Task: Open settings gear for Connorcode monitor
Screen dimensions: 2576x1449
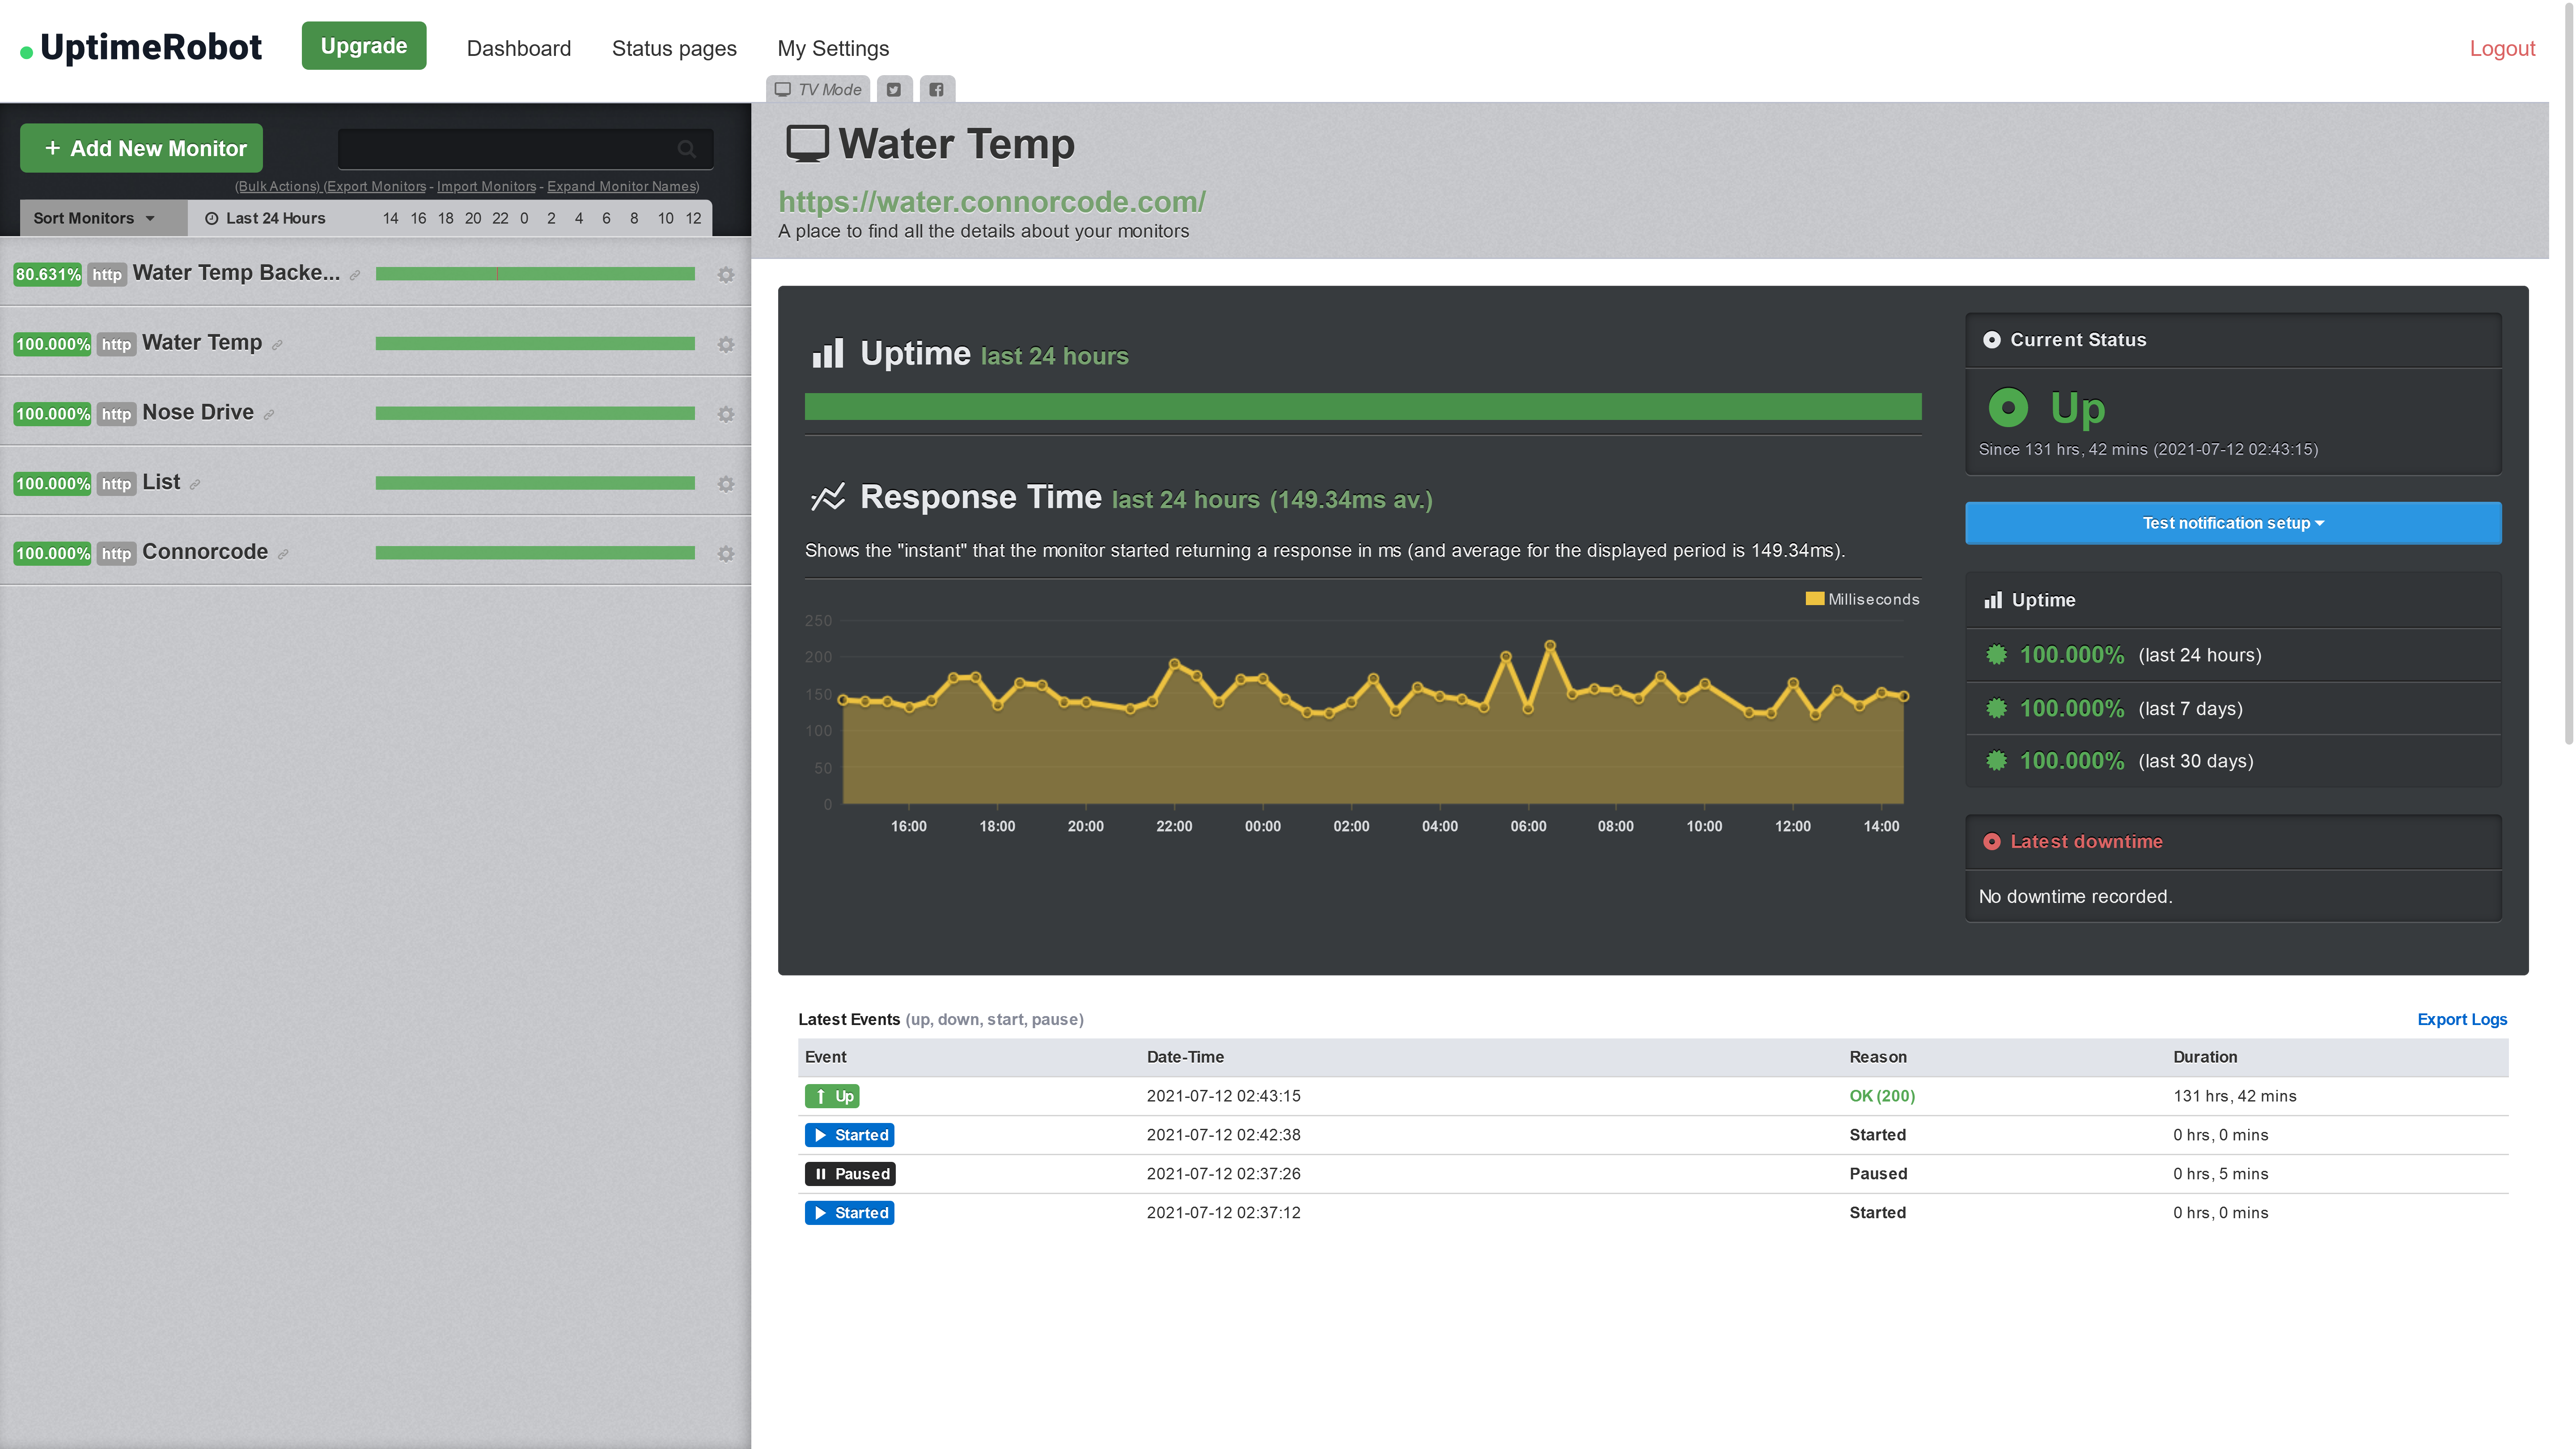Action: [726, 553]
